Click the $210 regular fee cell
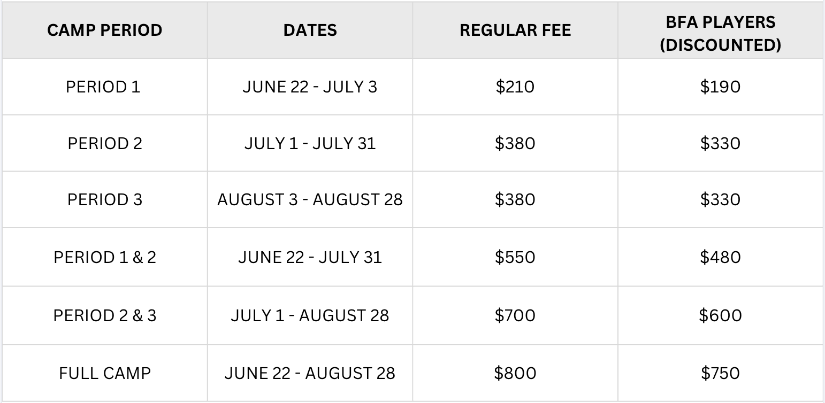The image size is (825, 403). click(515, 86)
